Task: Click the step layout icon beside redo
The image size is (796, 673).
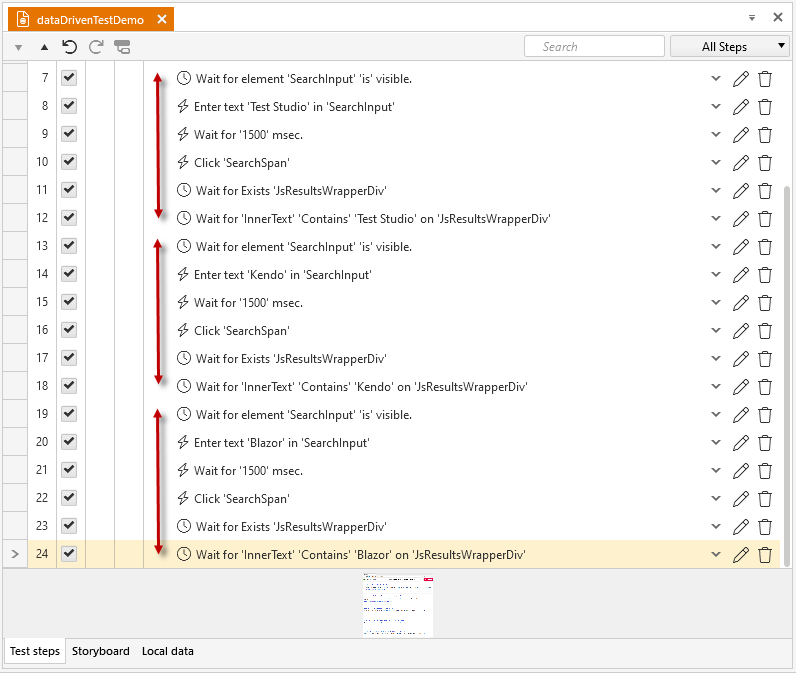Action: (122, 47)
